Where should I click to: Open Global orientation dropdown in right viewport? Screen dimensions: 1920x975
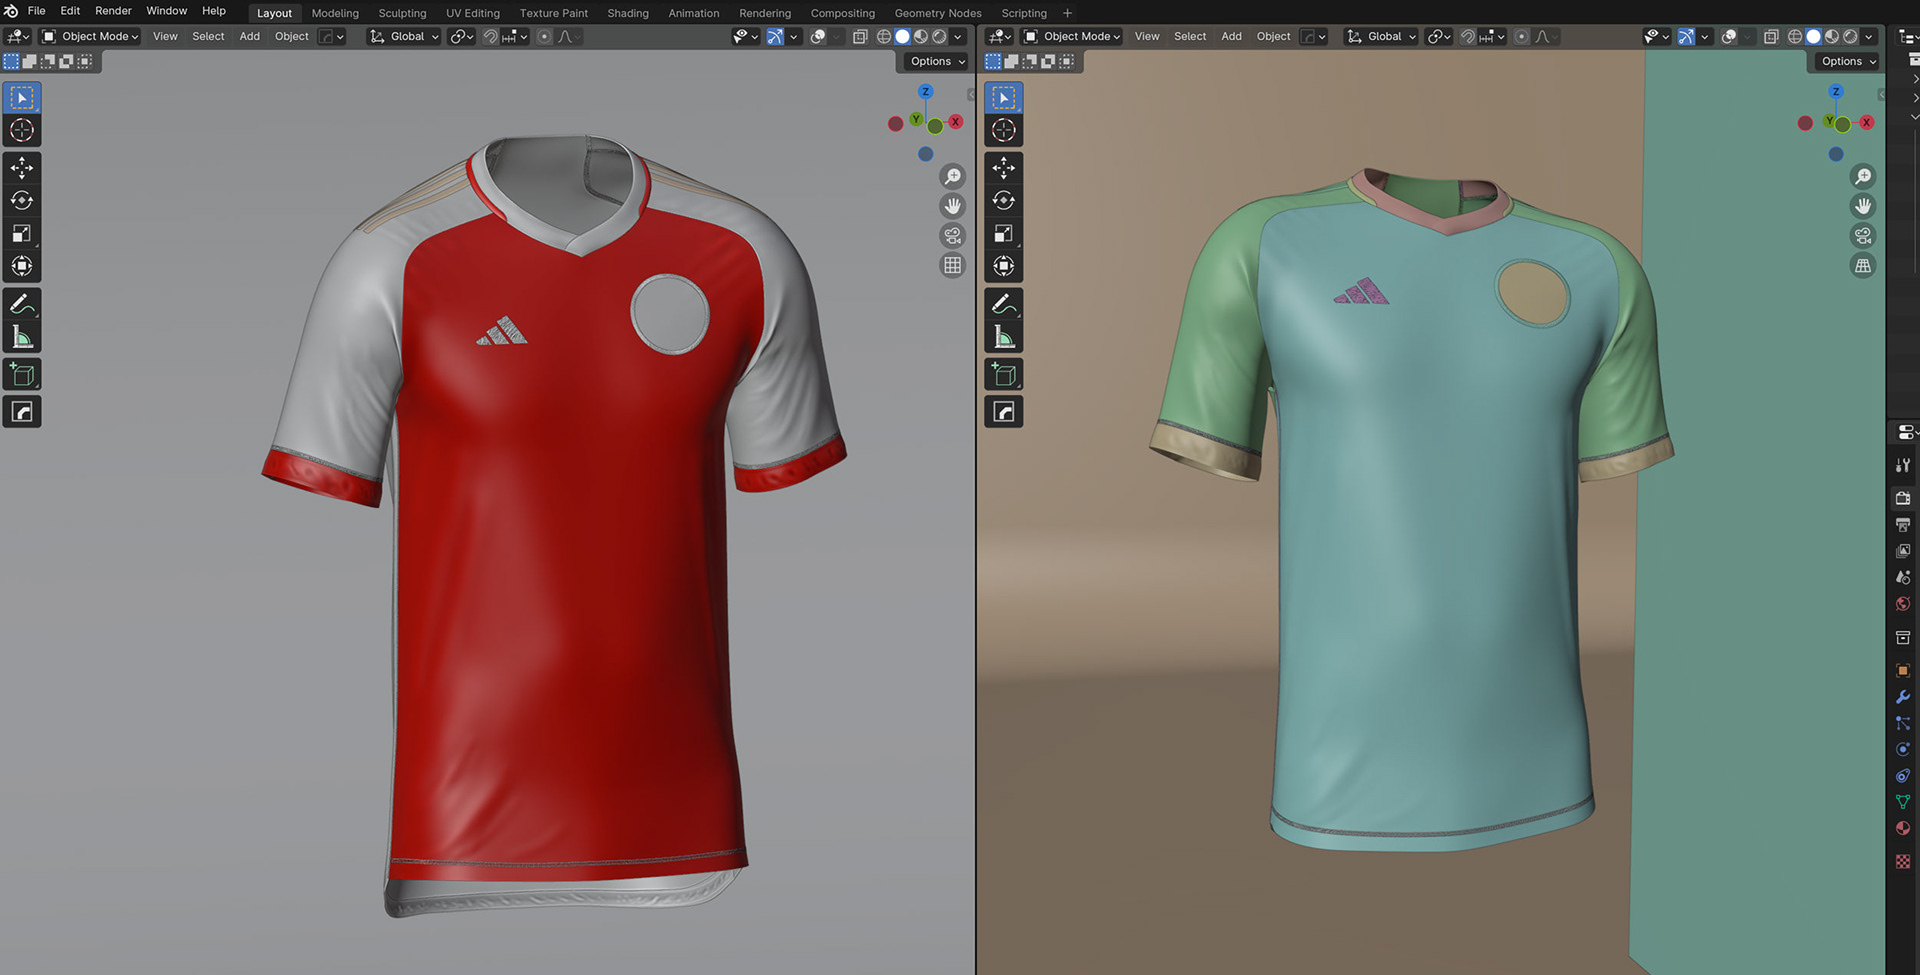tap(1382, 36)
